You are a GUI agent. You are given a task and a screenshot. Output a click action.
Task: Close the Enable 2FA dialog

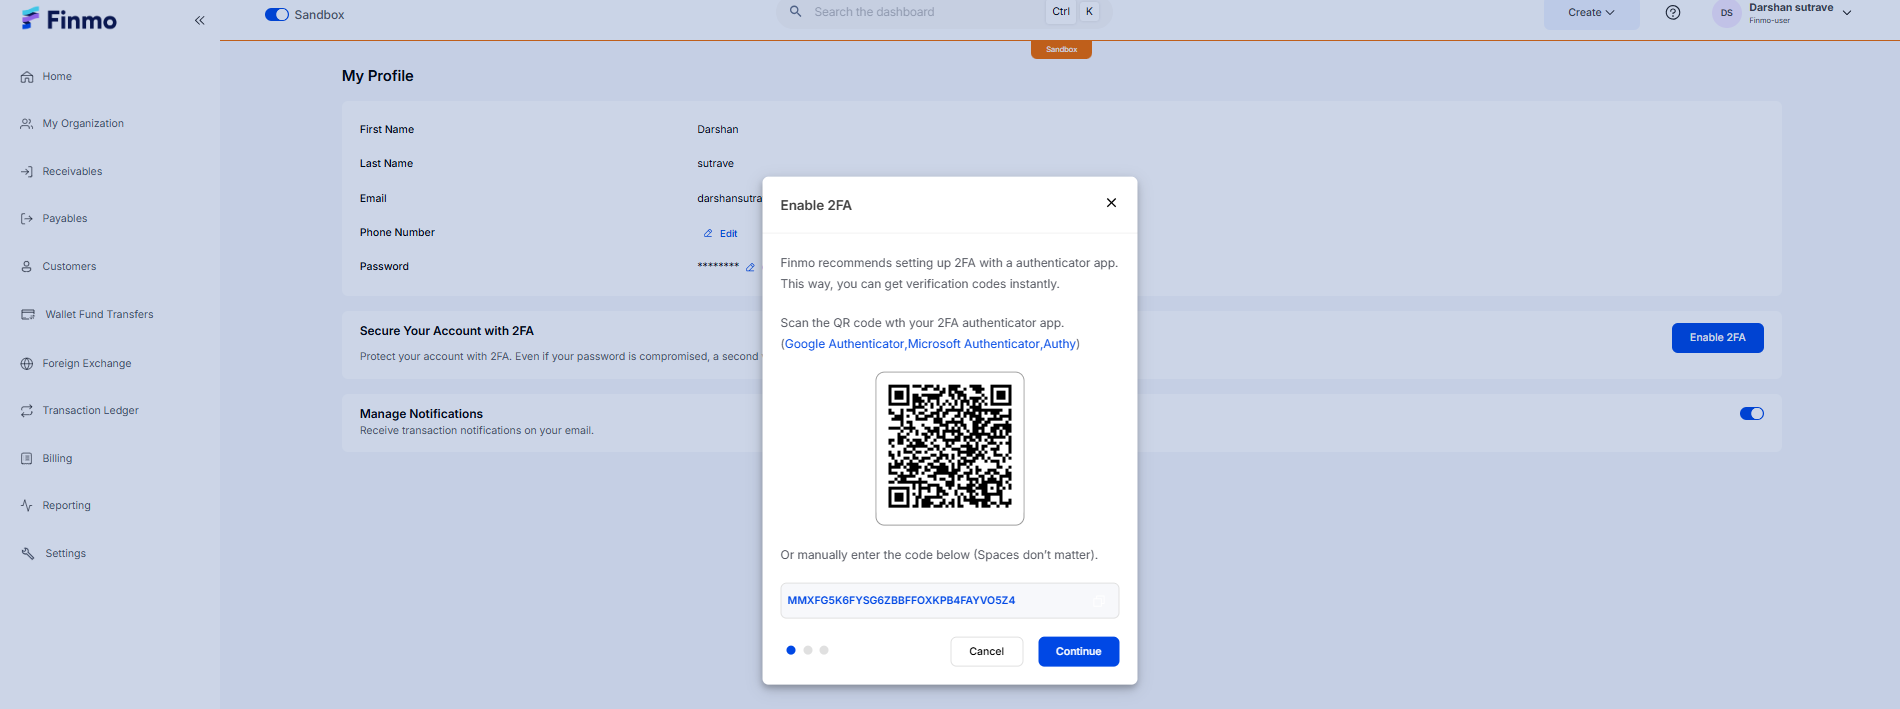(1111, 203)
